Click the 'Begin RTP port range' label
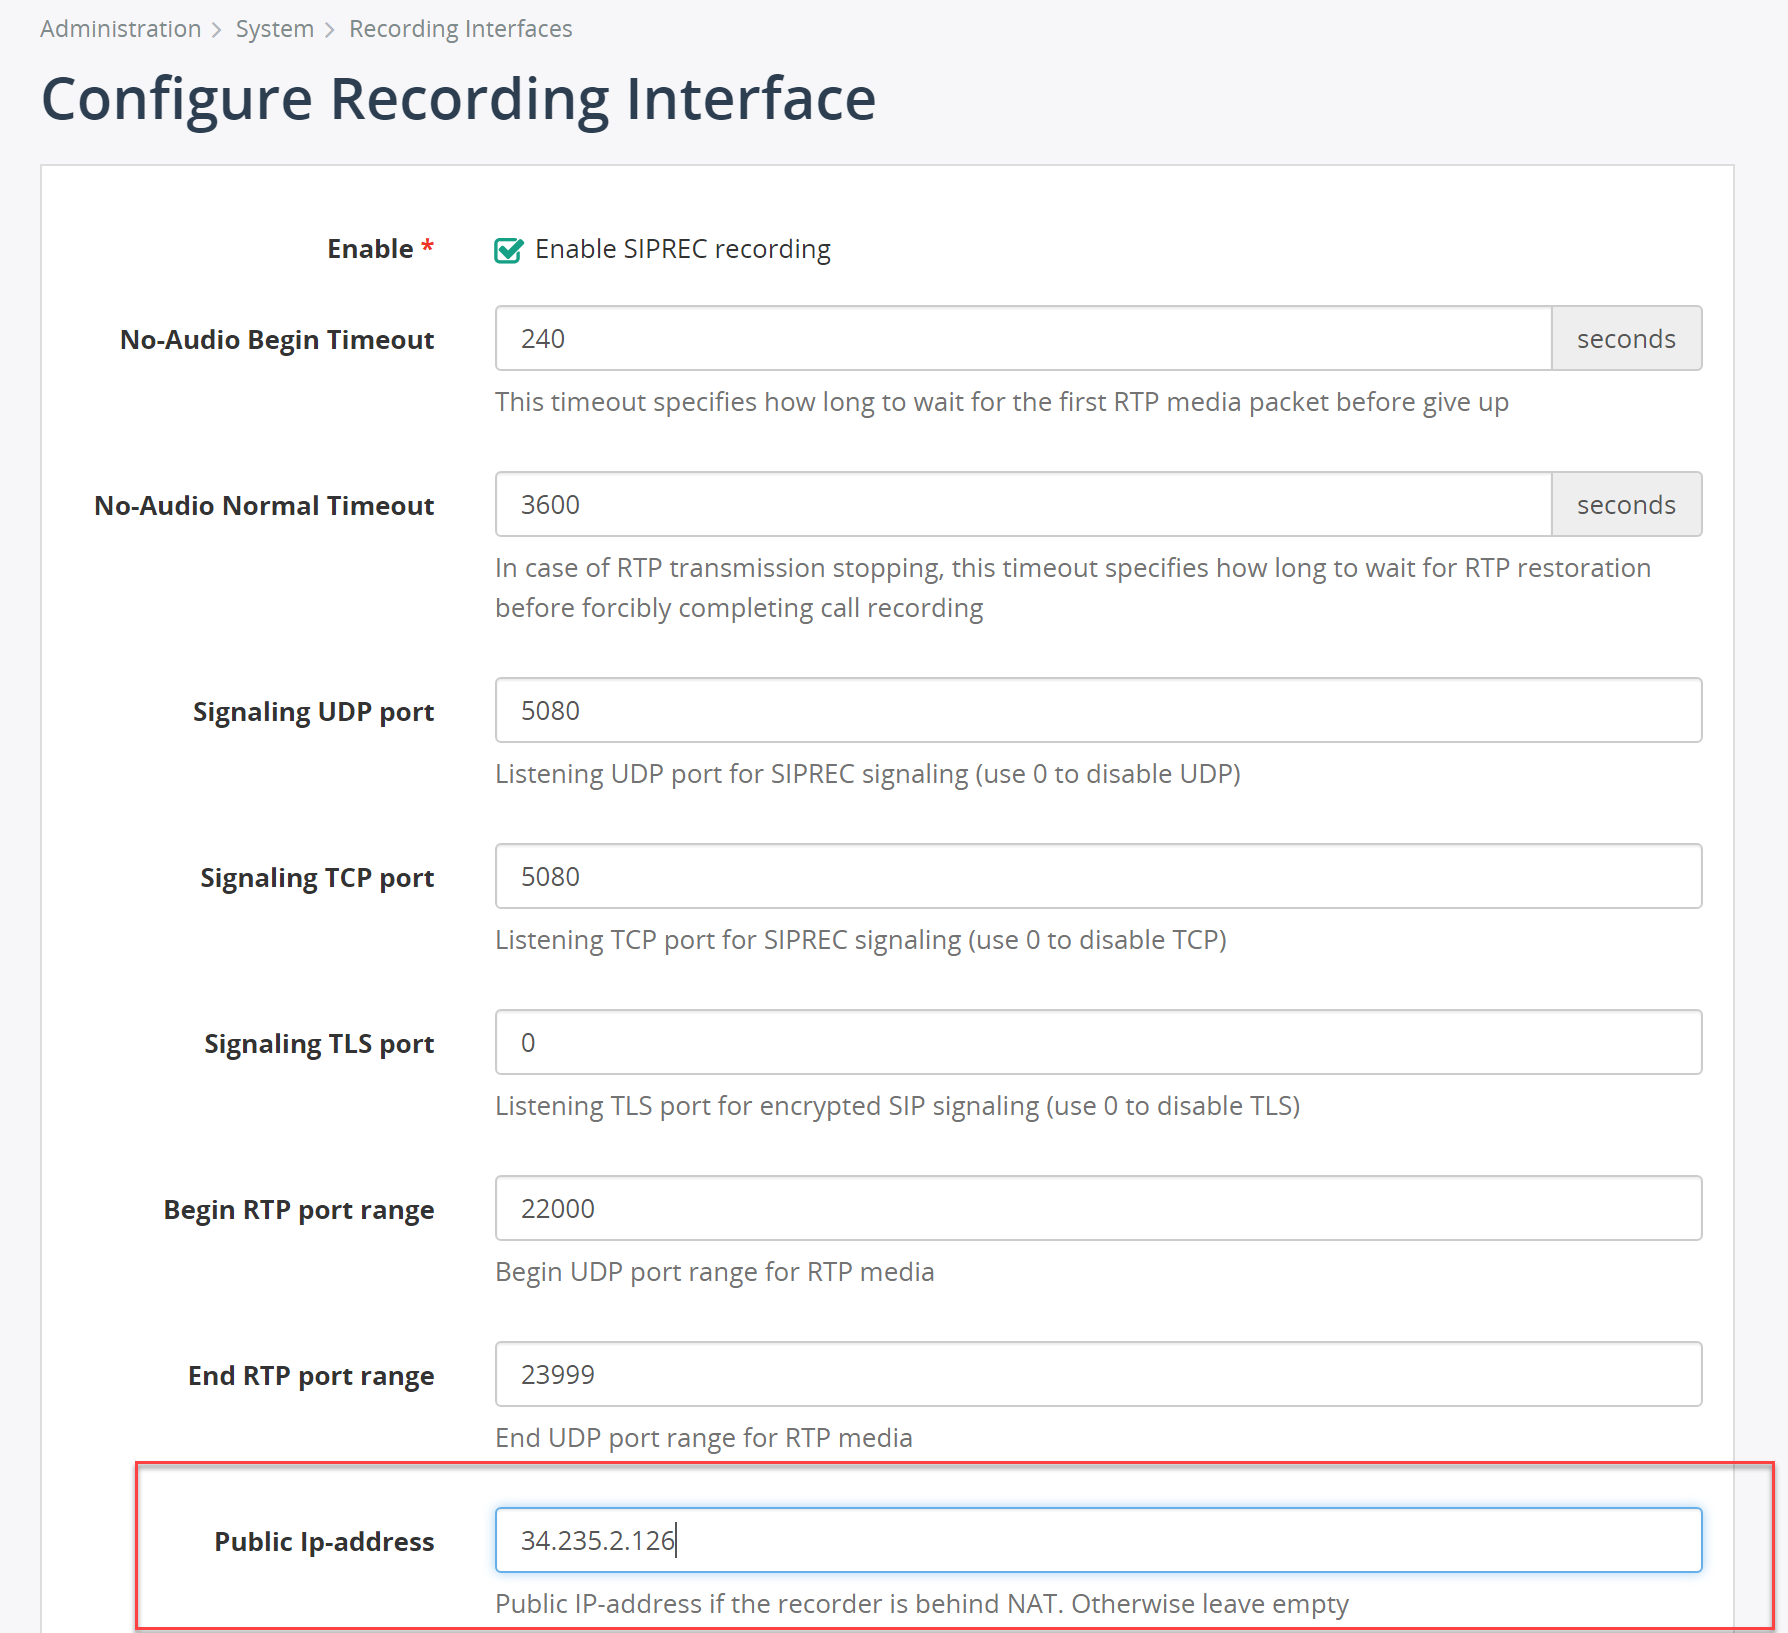This screenshot has width=1788, height=1633. tap(299, 1210)
